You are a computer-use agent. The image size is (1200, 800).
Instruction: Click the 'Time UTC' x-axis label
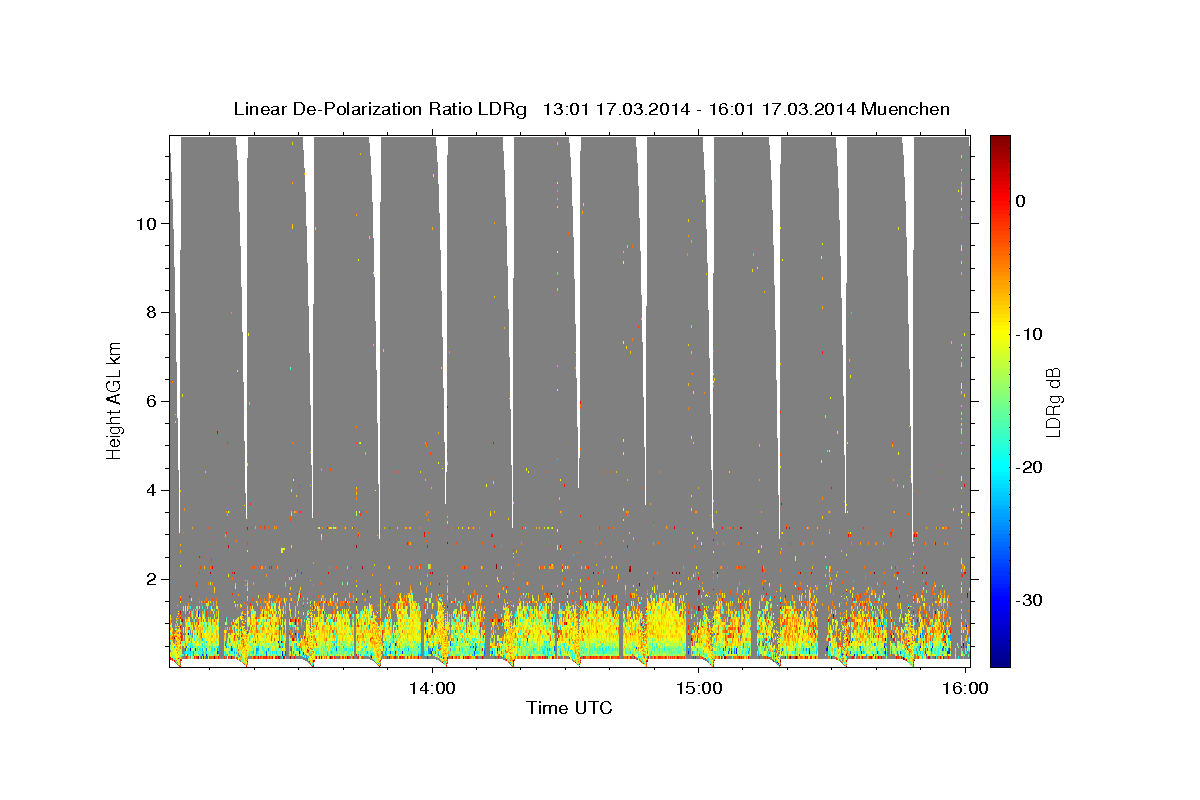569,709
